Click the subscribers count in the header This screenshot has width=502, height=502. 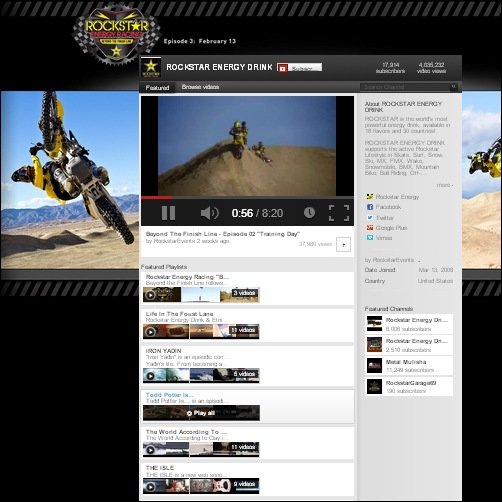(390, 68)
